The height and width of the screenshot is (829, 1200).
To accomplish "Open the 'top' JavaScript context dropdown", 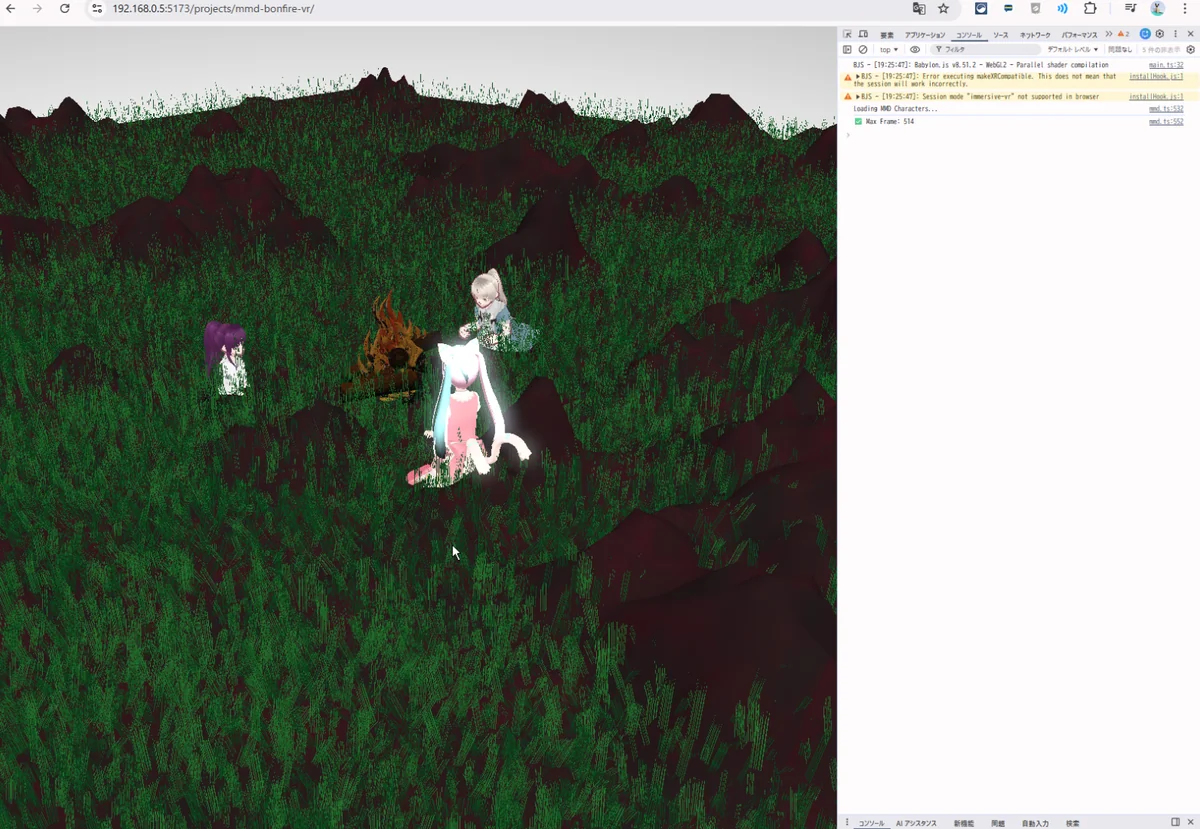I will pos(889,49).
